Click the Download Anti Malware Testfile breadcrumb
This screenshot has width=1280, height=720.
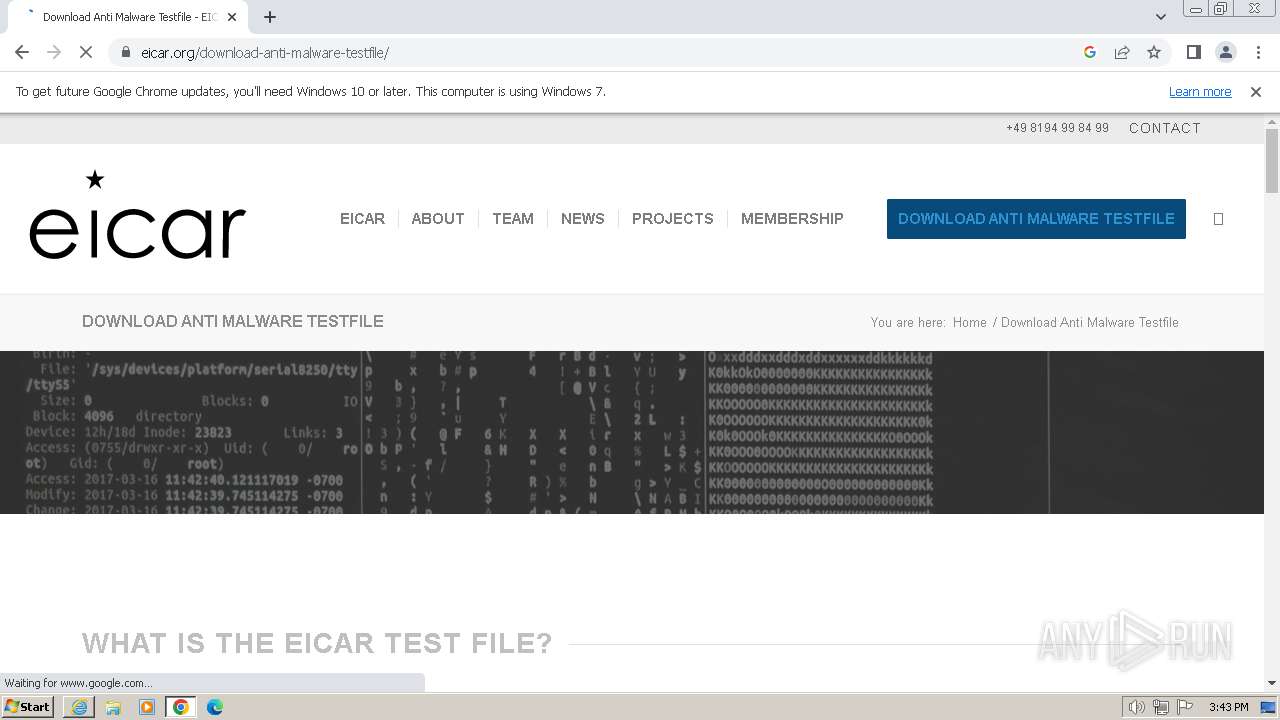[1090, 322]
